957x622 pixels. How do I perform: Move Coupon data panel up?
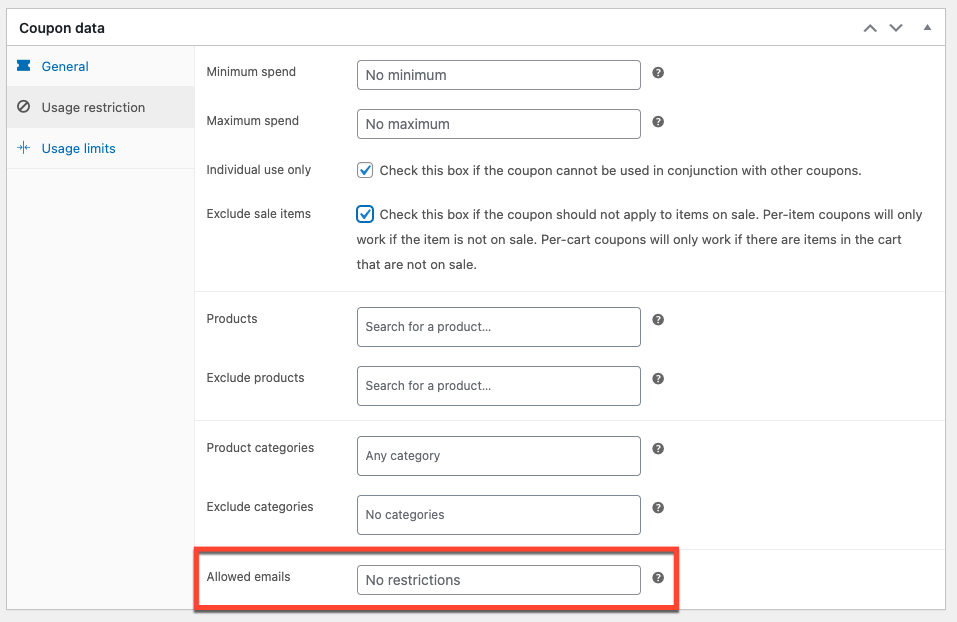click(x=870, y=28)
